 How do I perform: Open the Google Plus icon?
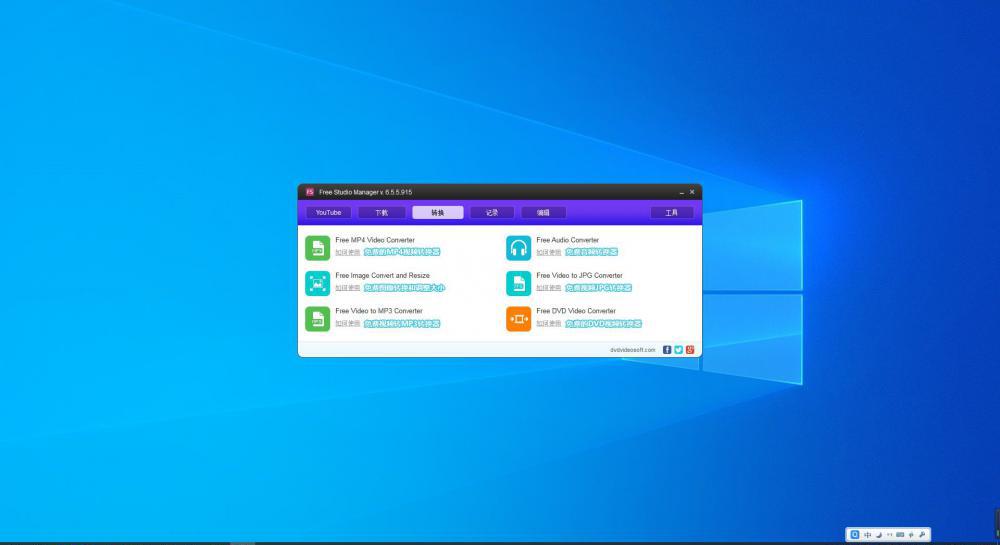tap(690, 350)
